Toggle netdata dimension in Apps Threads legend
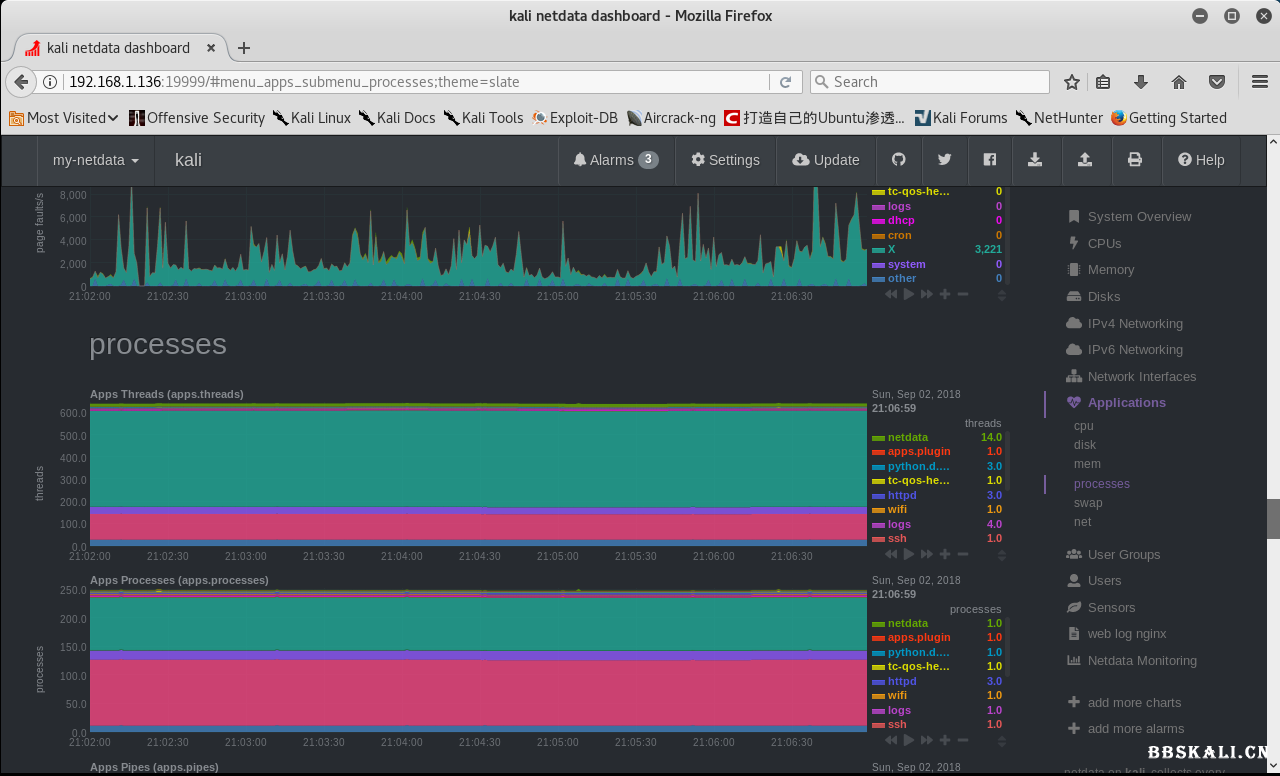Viewport: 1280px width, 776px height. 907,437
